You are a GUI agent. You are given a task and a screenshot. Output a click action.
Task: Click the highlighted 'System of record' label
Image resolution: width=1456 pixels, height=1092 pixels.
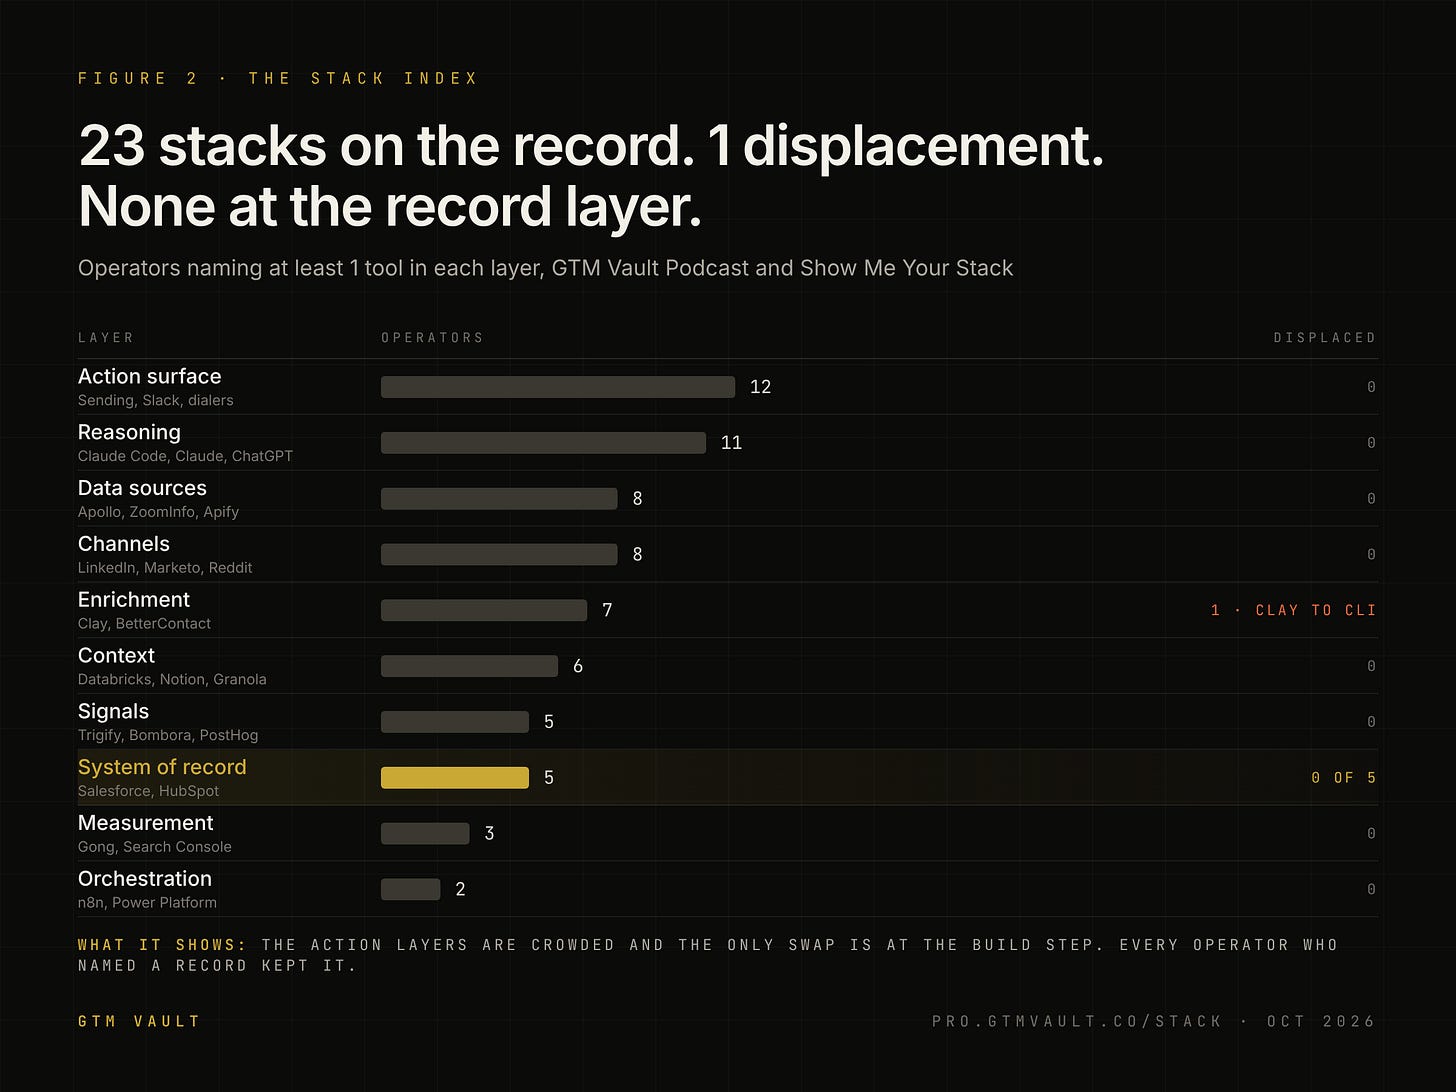pyautogui.click(x=162, y=767)
